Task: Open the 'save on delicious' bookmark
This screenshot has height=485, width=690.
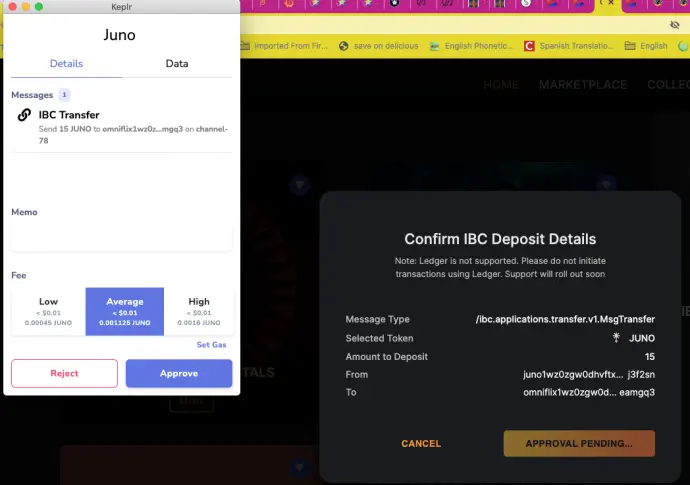Action: click(x=379, y=46)
